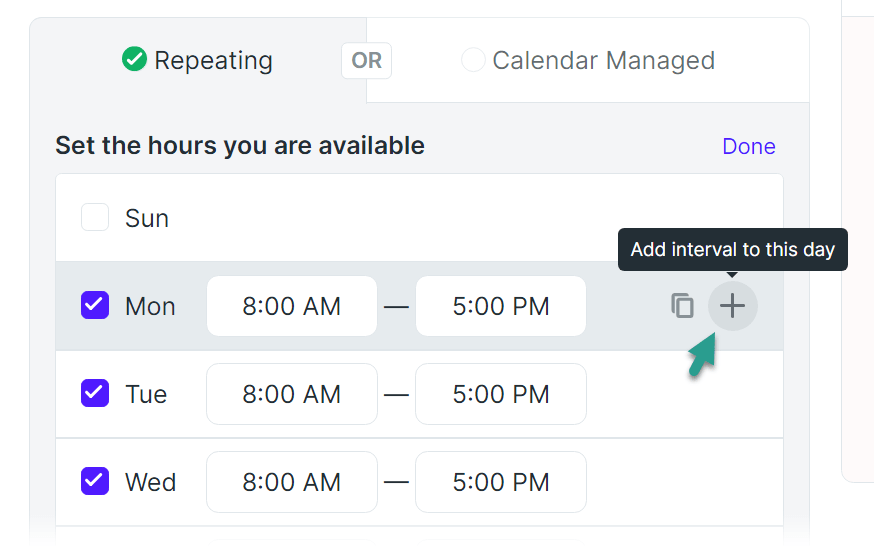This screenshot has height=555, width=874.
Task: Click the Mon day label
Action: point(150,306)
